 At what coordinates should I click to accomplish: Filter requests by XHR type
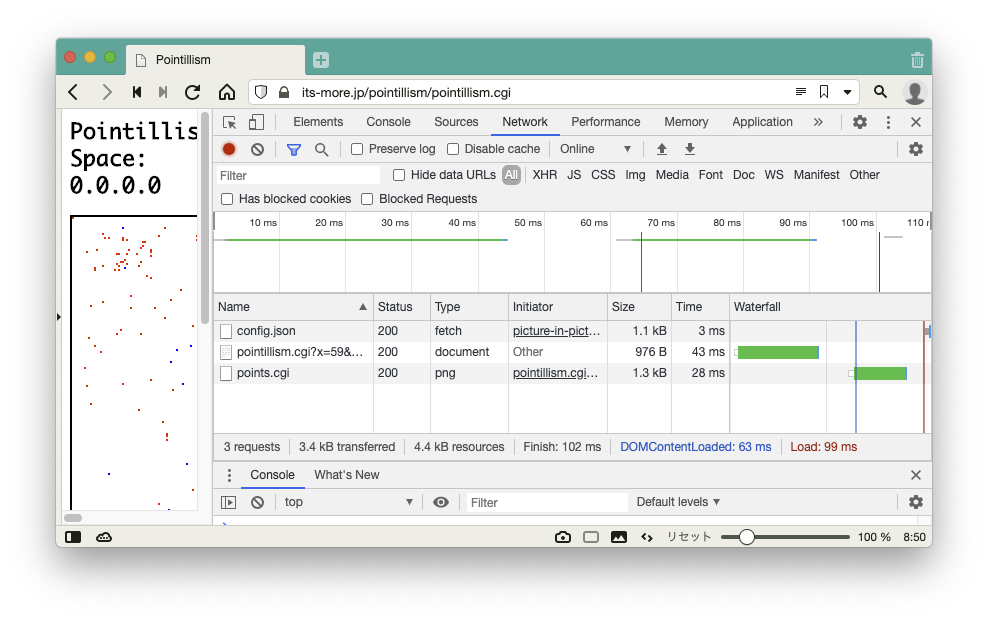[x=545, y=175]
